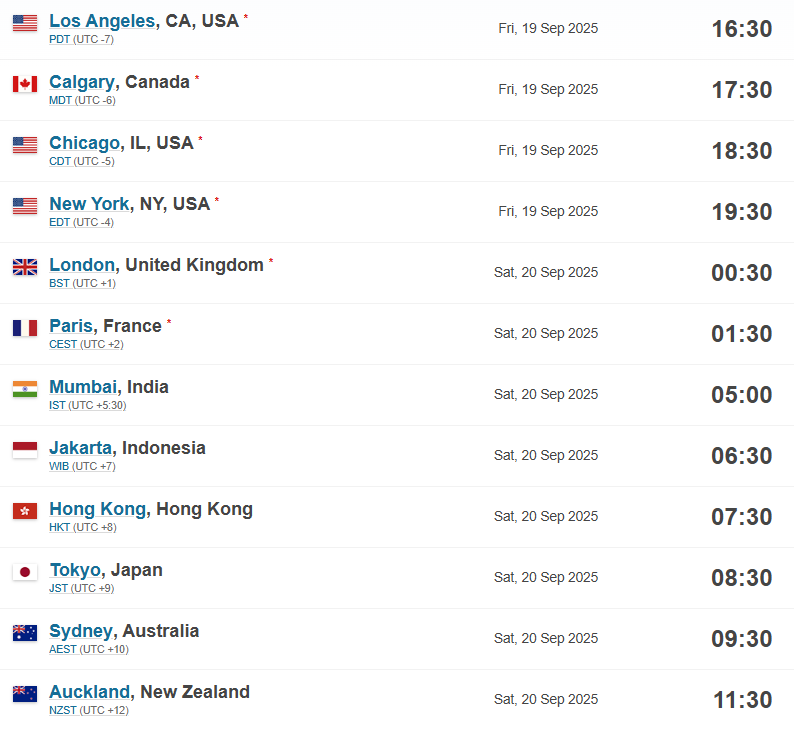
Task: Open the New York city link
Action: click(89, 203)
